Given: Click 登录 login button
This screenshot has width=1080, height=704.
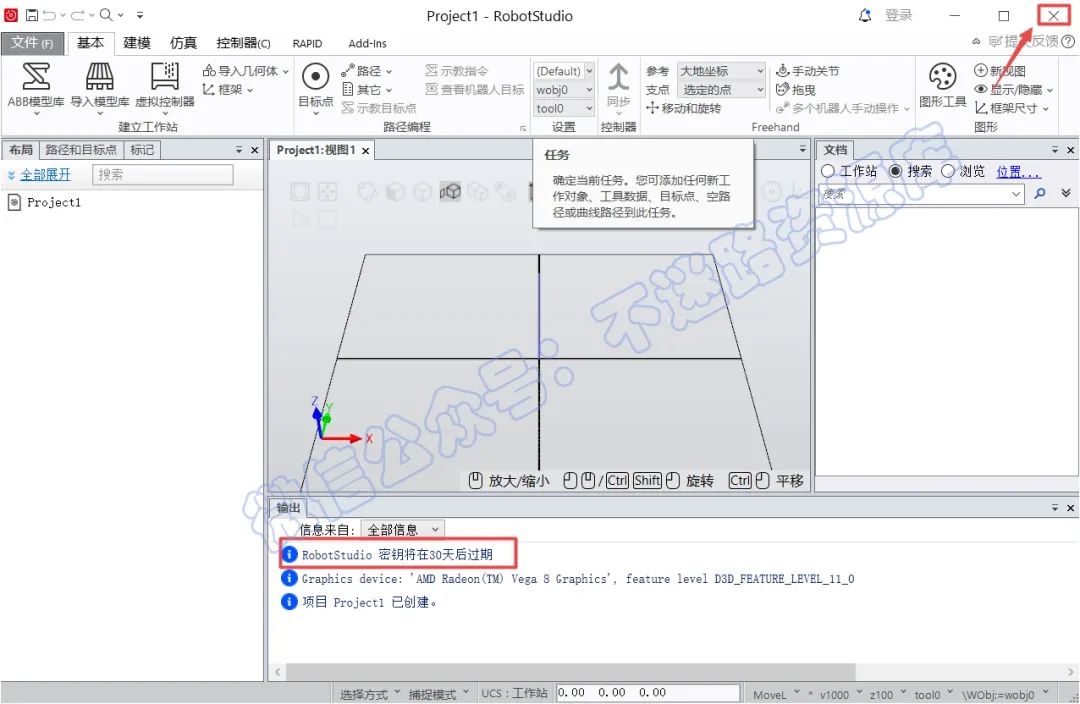Looking at the screenshot, I should point(899,15).
